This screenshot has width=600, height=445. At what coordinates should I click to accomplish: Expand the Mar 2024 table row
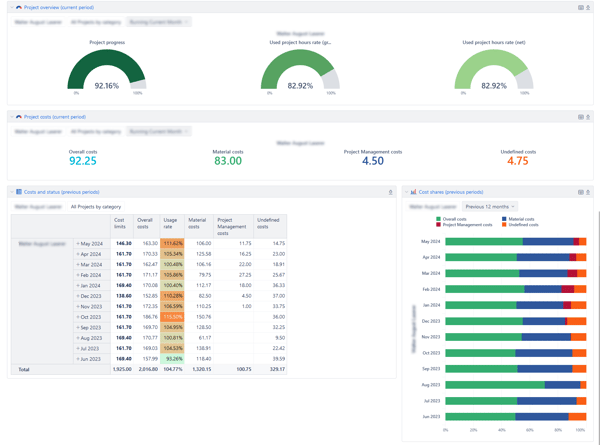[x=78, y=264]
